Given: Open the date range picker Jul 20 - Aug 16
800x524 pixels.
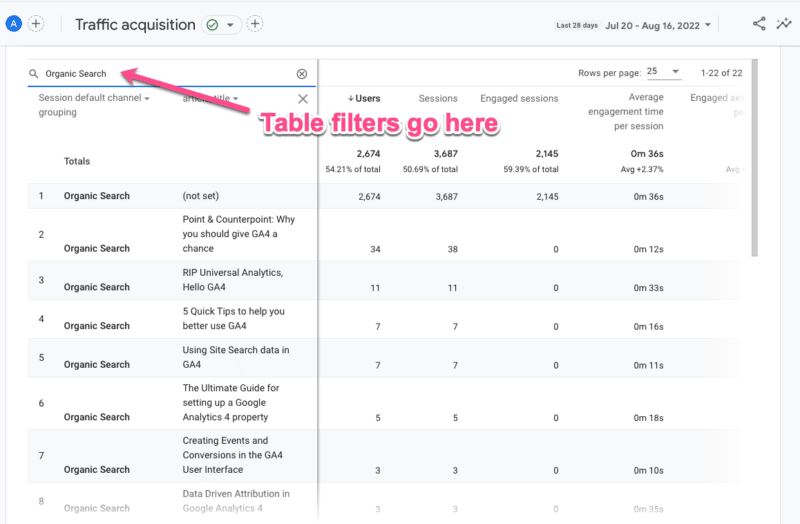Looking at the screenshot, I should click(659, 25).
